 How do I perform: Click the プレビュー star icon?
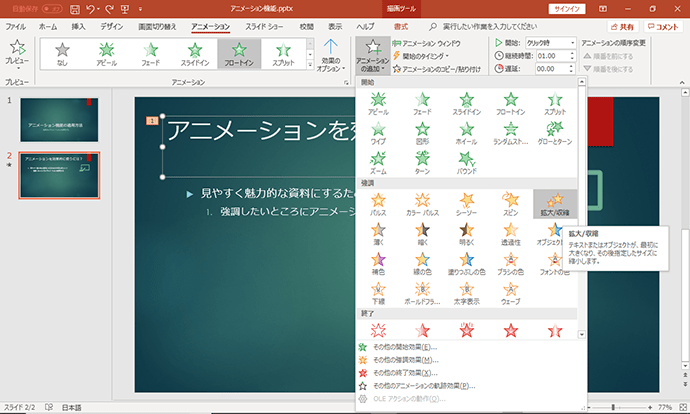17,48
